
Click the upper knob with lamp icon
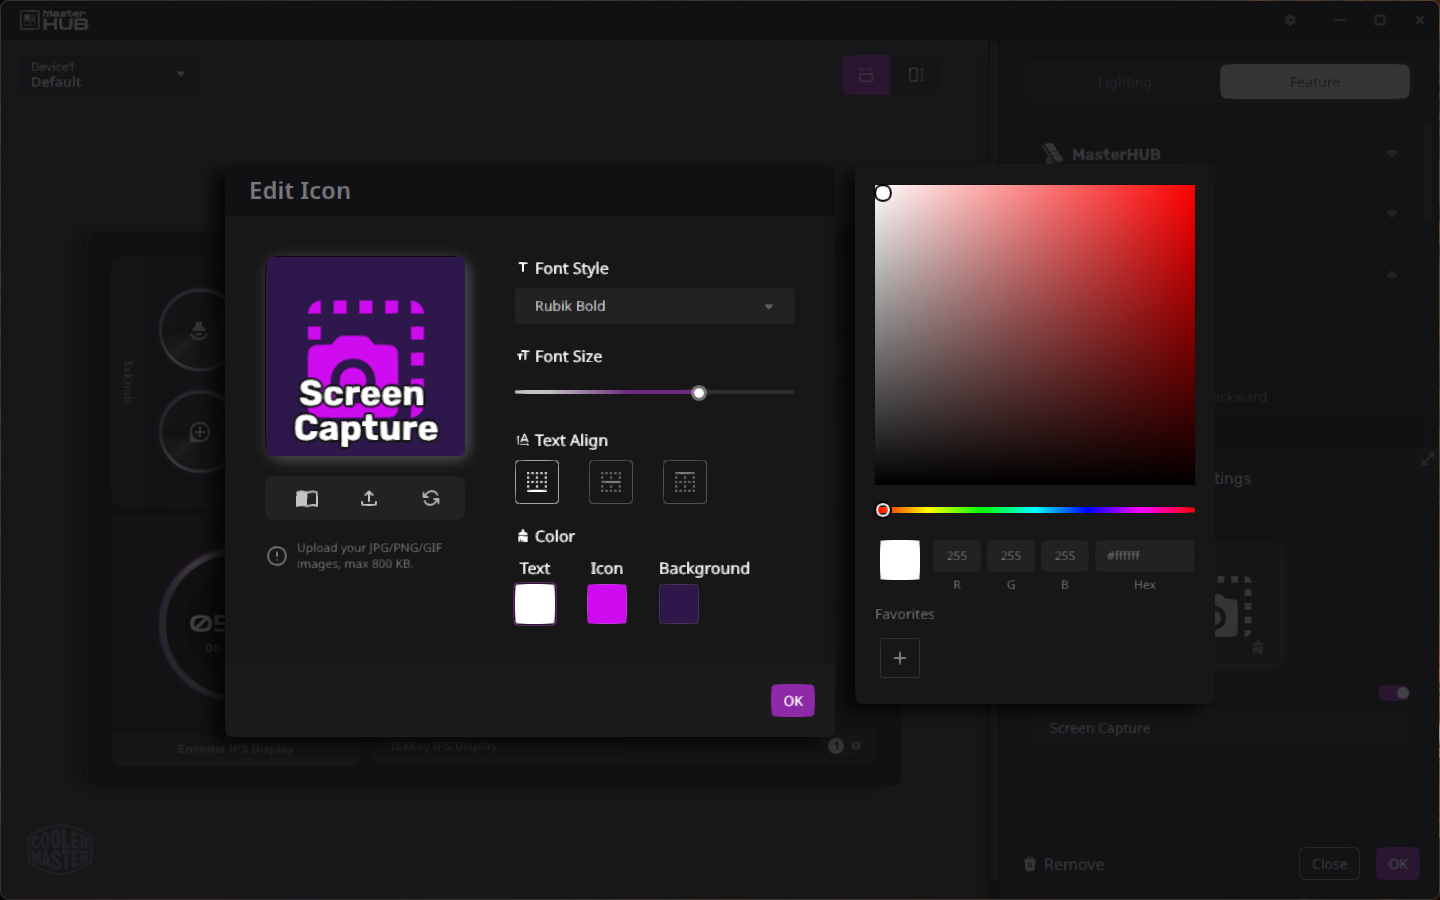click(x=199, y=330)
